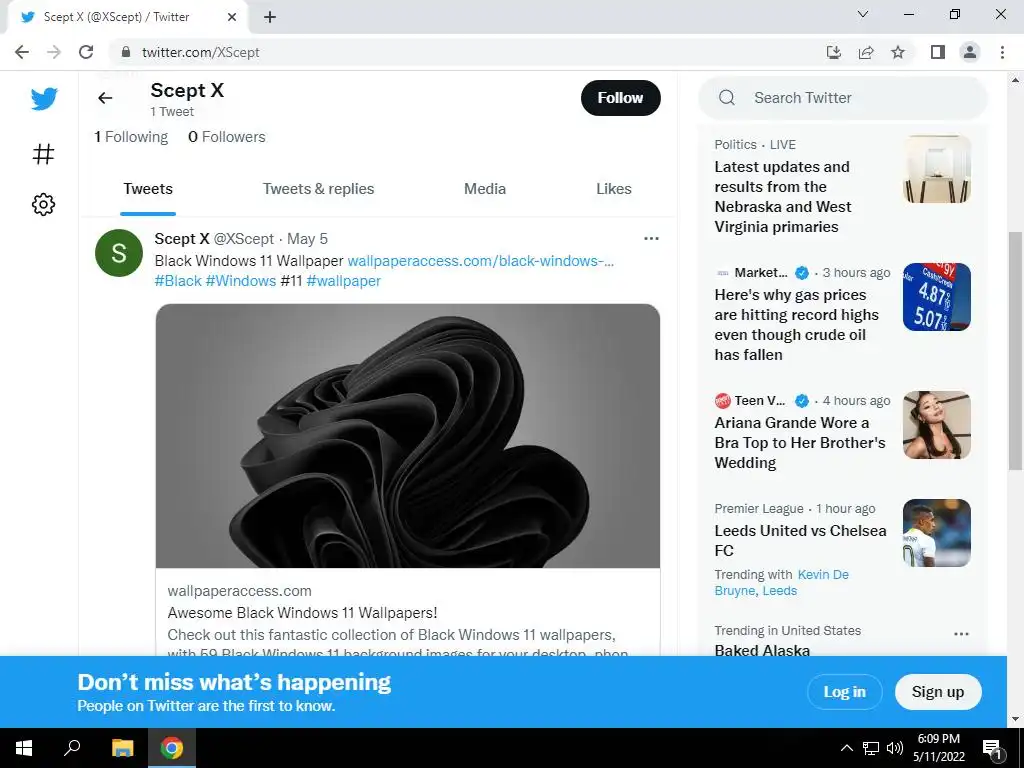The width and height of the screenshot is (1024, 768).
Task: Open the tweet's three-dot more menu
Action: pos(651,238)
